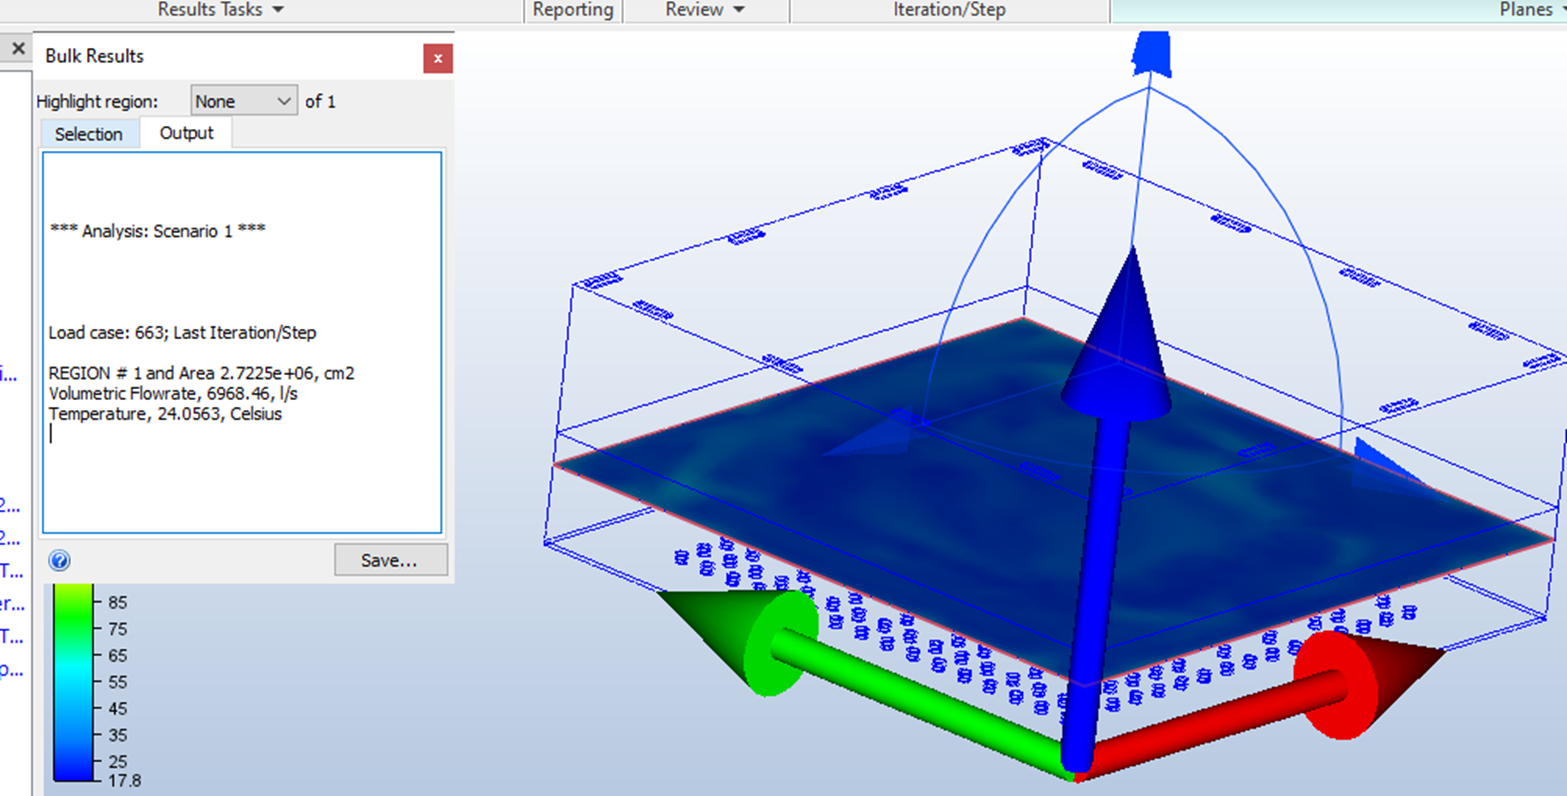1567x796 pixels.
Task: Click the × icon on the left sidebar panel
Action: 17,48
